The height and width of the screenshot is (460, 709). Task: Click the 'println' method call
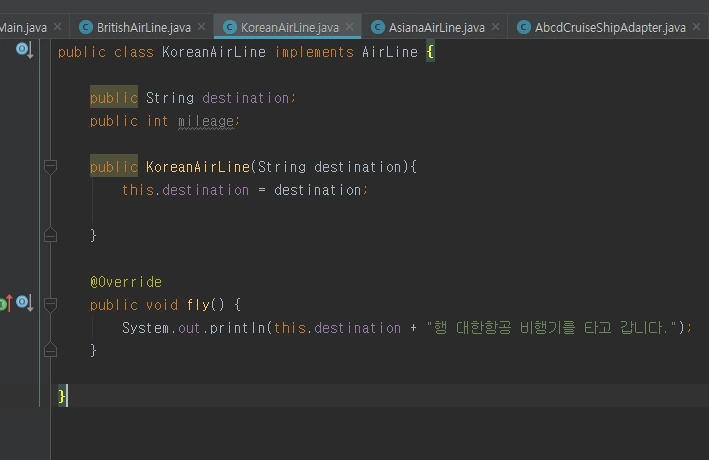click(237, 328)
